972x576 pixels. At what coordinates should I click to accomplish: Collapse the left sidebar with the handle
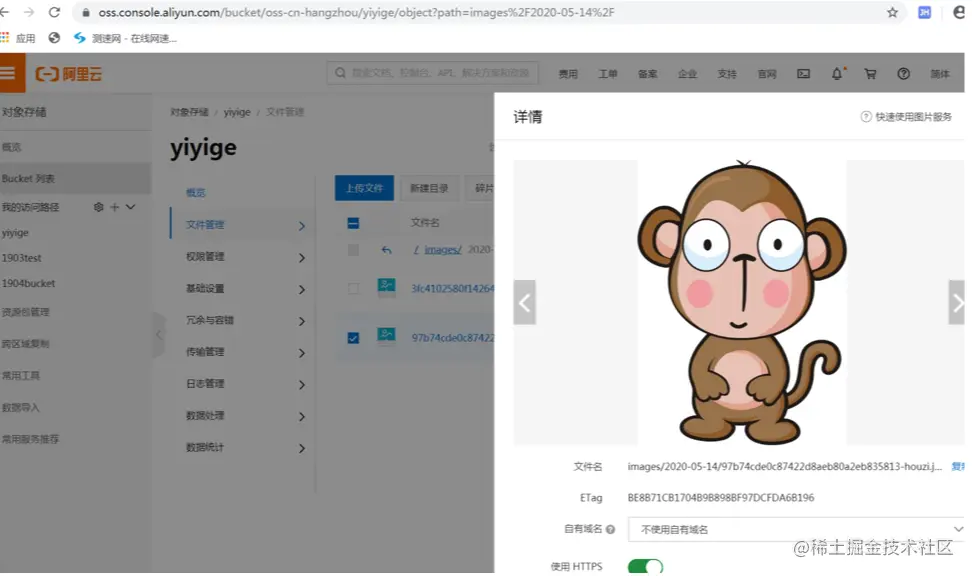point(159,335)
